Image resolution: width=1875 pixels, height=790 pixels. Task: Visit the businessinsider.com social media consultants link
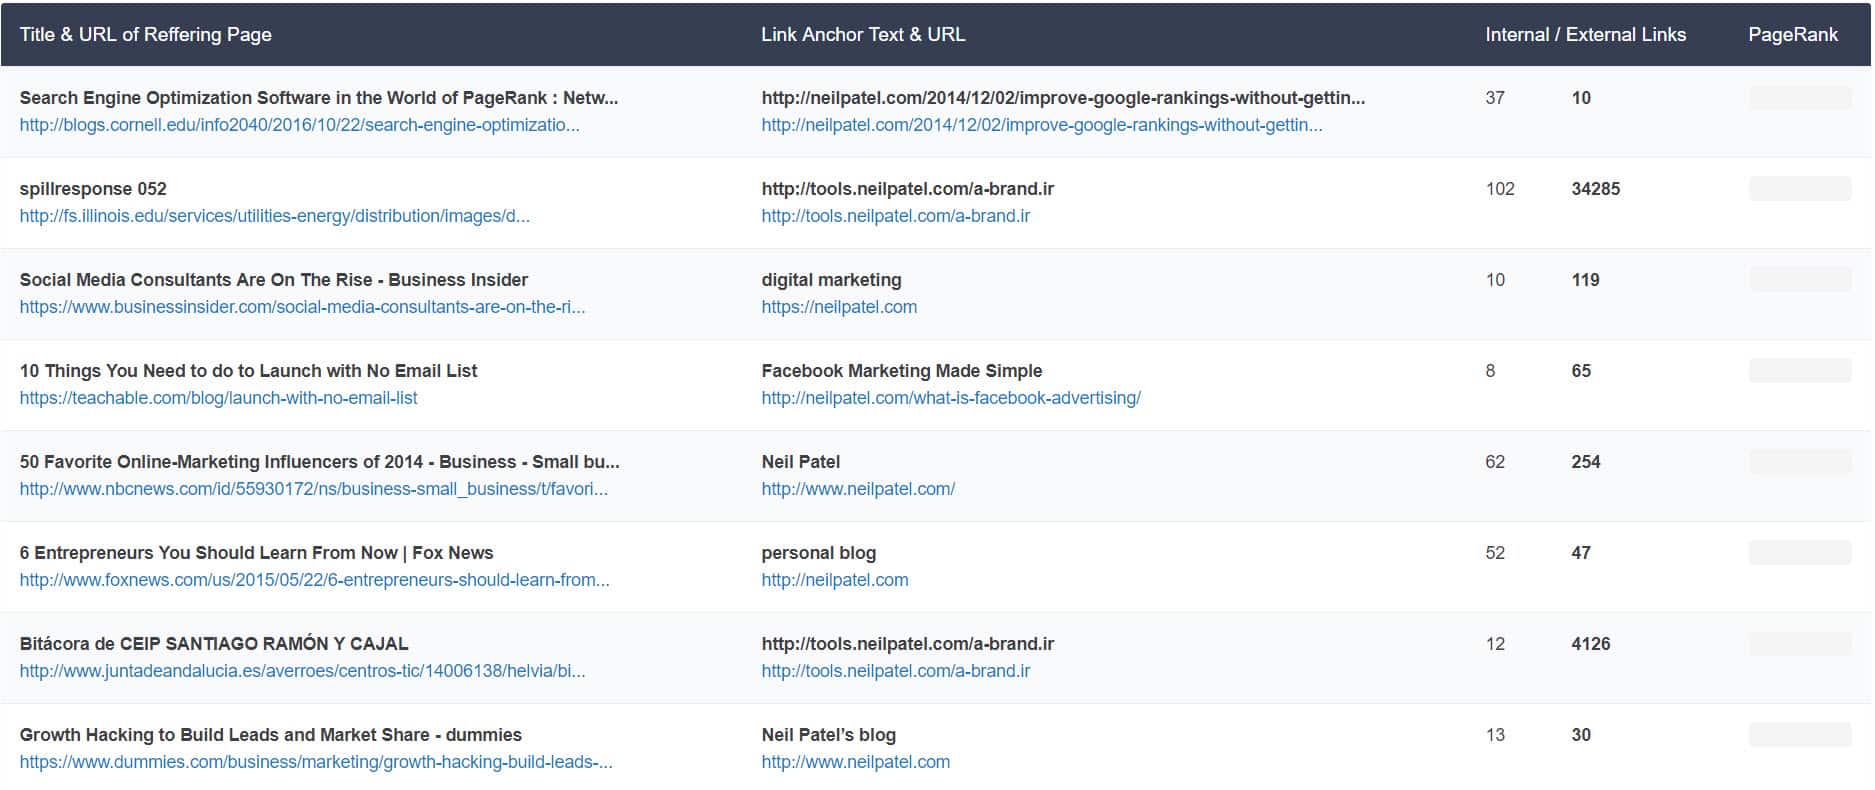(302, 307)
